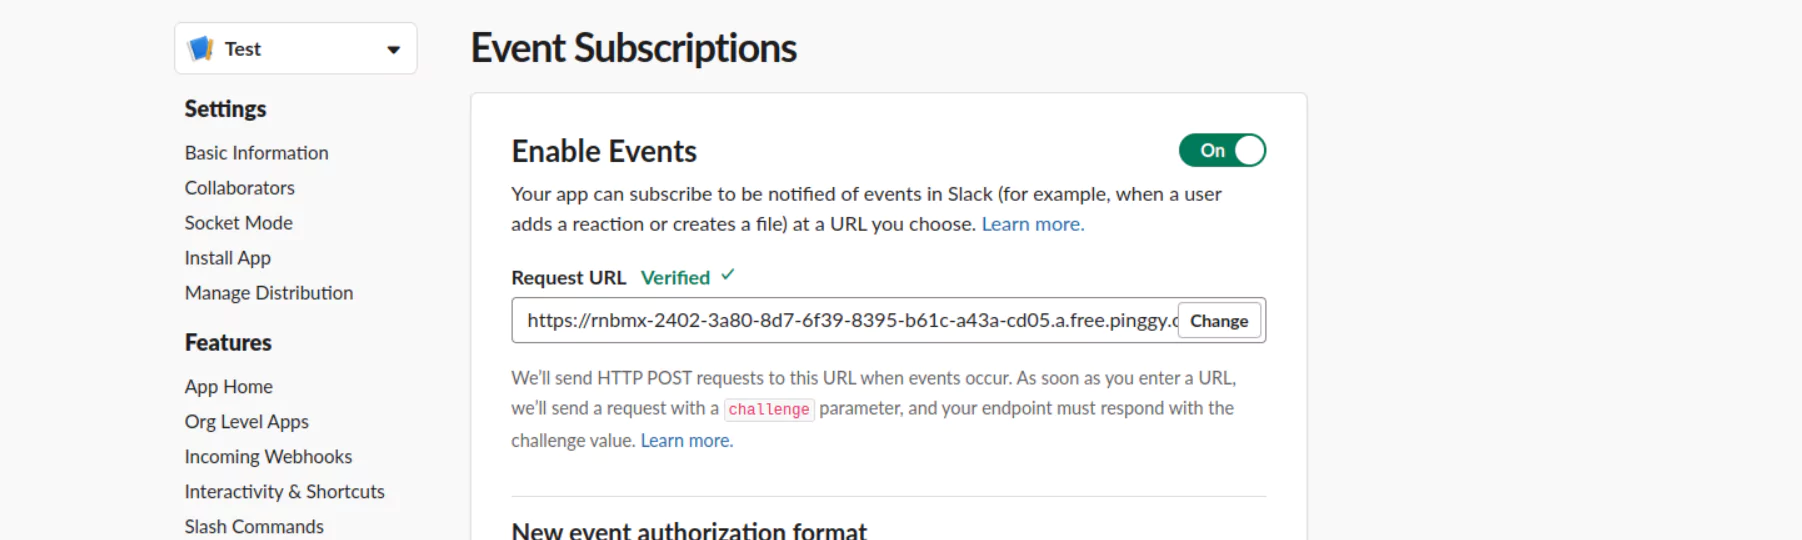Select Org Level Apps in sidebar
Viewport: 1802px width, 540px height.
[x=247, y=422]
